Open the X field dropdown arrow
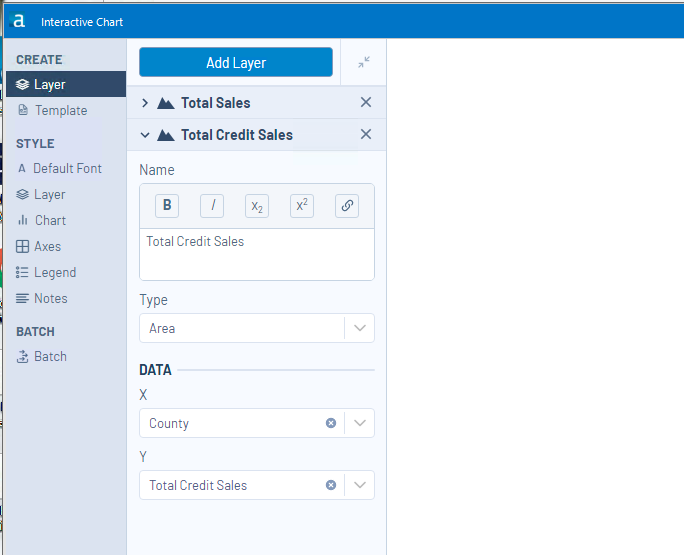This screenshot has height=555, width=684. coord(360,423)
